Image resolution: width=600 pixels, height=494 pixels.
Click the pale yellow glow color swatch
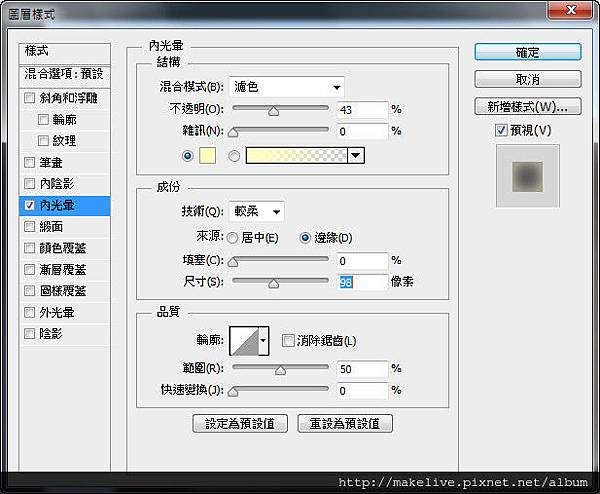point(207,156)
